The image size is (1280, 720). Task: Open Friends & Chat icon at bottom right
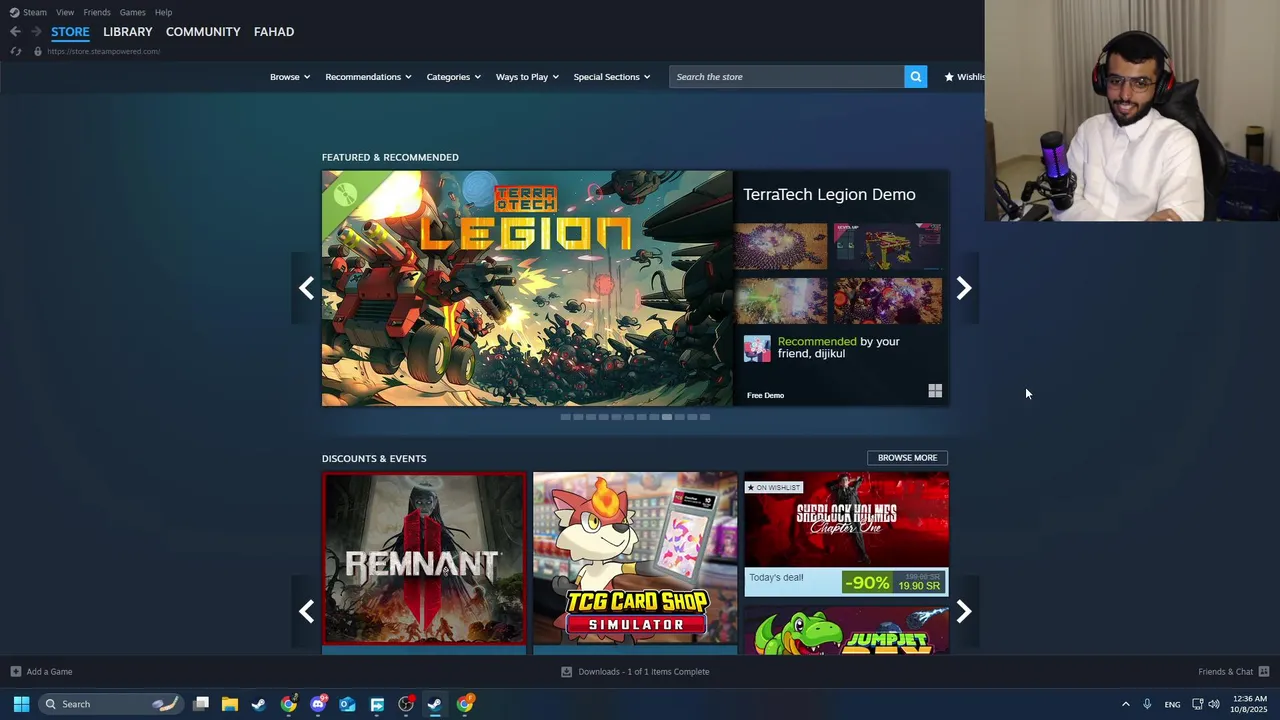click(x=1264, y=672)
